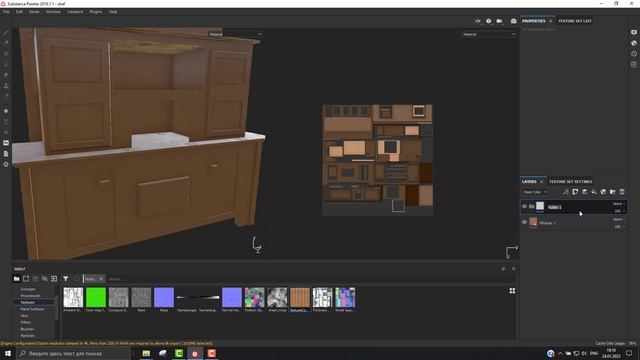Image resolution: width=640 pixels, height=360 pixels.
Task: Open blend mode dropdown of folder layer
Action: click(619, 204)
